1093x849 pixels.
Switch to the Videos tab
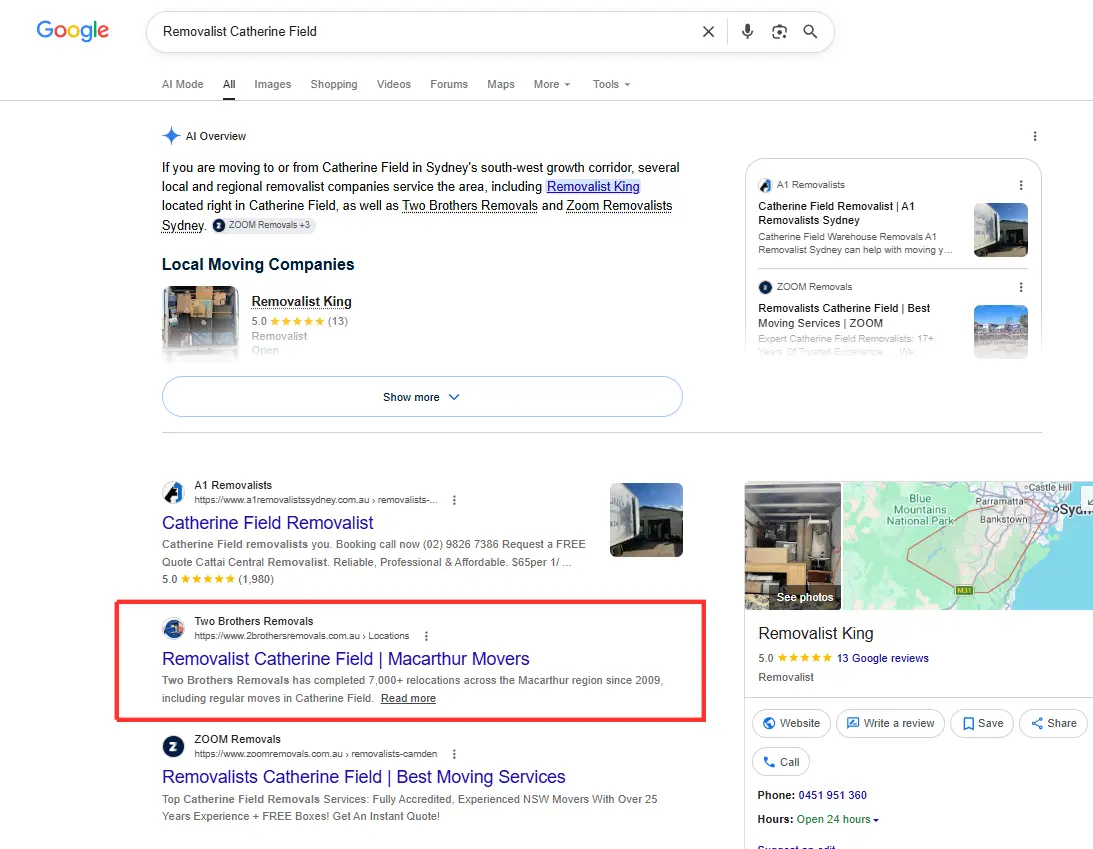click(x=394, y=84)
